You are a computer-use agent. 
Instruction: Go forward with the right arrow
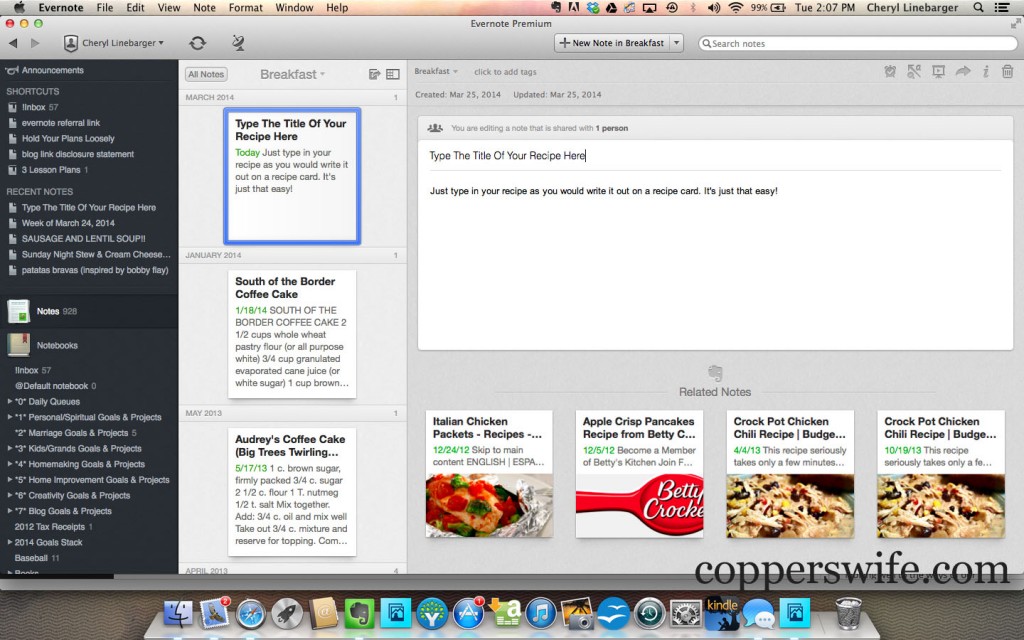(x=35, y=43)
